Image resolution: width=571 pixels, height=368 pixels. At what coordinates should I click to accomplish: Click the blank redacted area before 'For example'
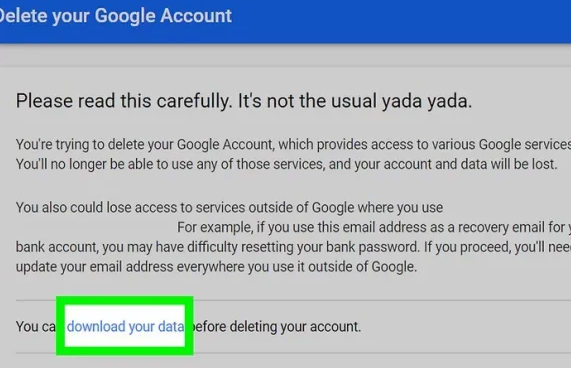point(97,227)
